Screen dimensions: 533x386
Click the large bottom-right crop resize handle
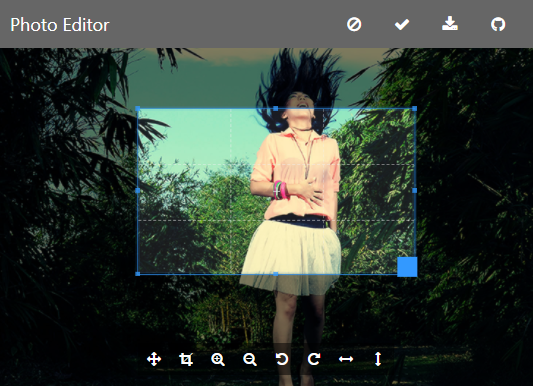tap(407, 267)
